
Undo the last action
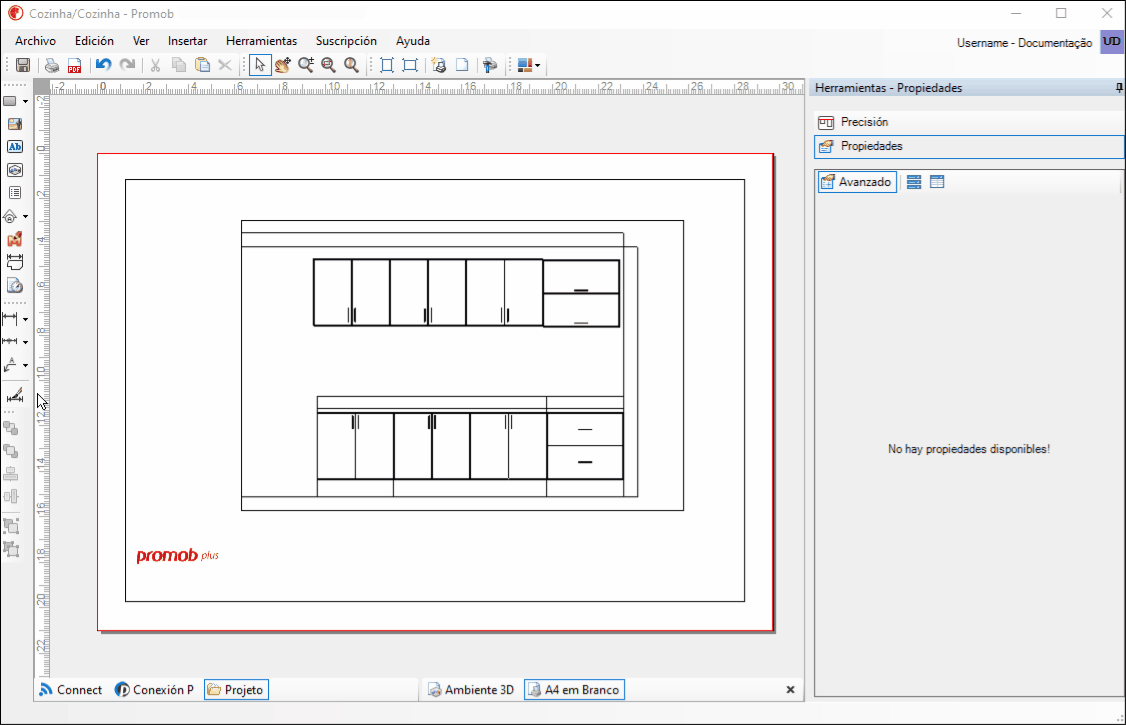[x=103, y=65]
